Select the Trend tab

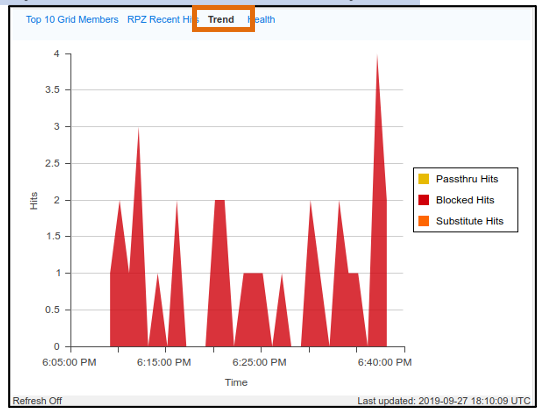tap(221, 20)
